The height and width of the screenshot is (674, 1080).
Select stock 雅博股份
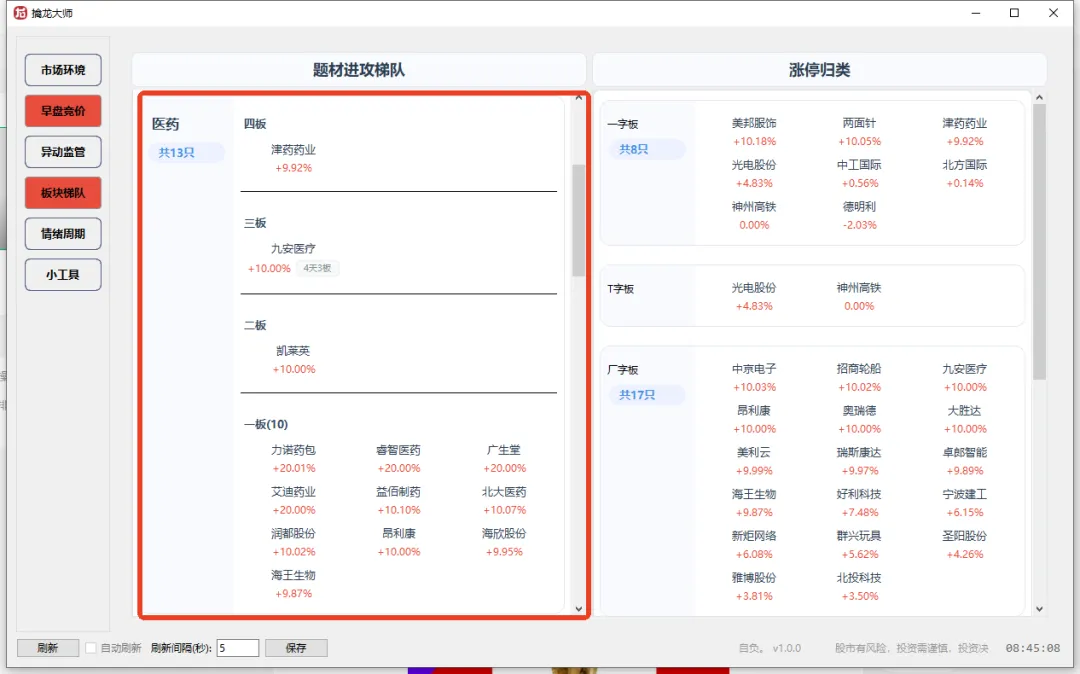754,578
